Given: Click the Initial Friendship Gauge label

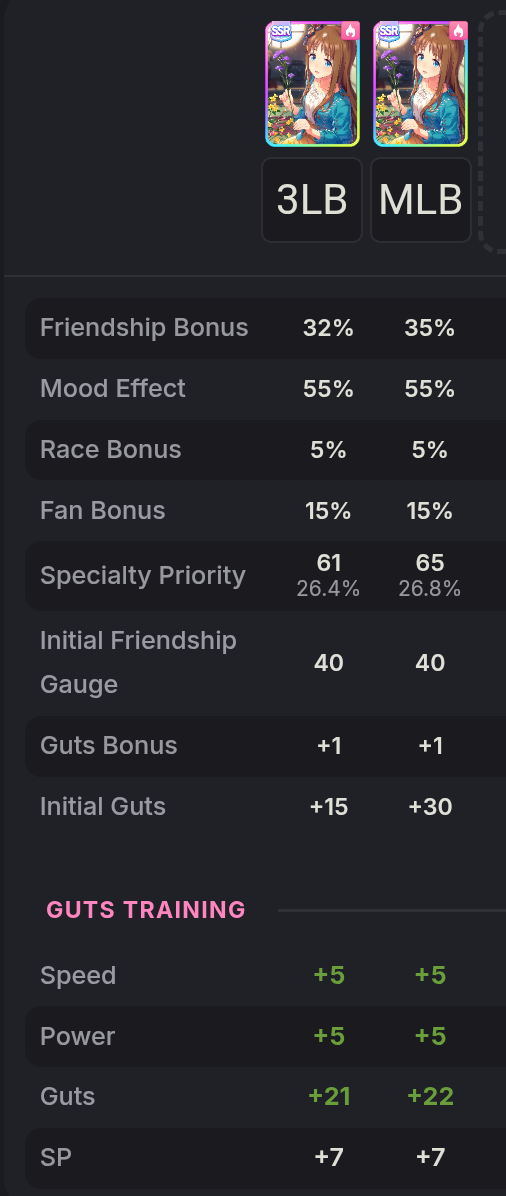Looking at the screenshot, I should click(x=138, y=662).
